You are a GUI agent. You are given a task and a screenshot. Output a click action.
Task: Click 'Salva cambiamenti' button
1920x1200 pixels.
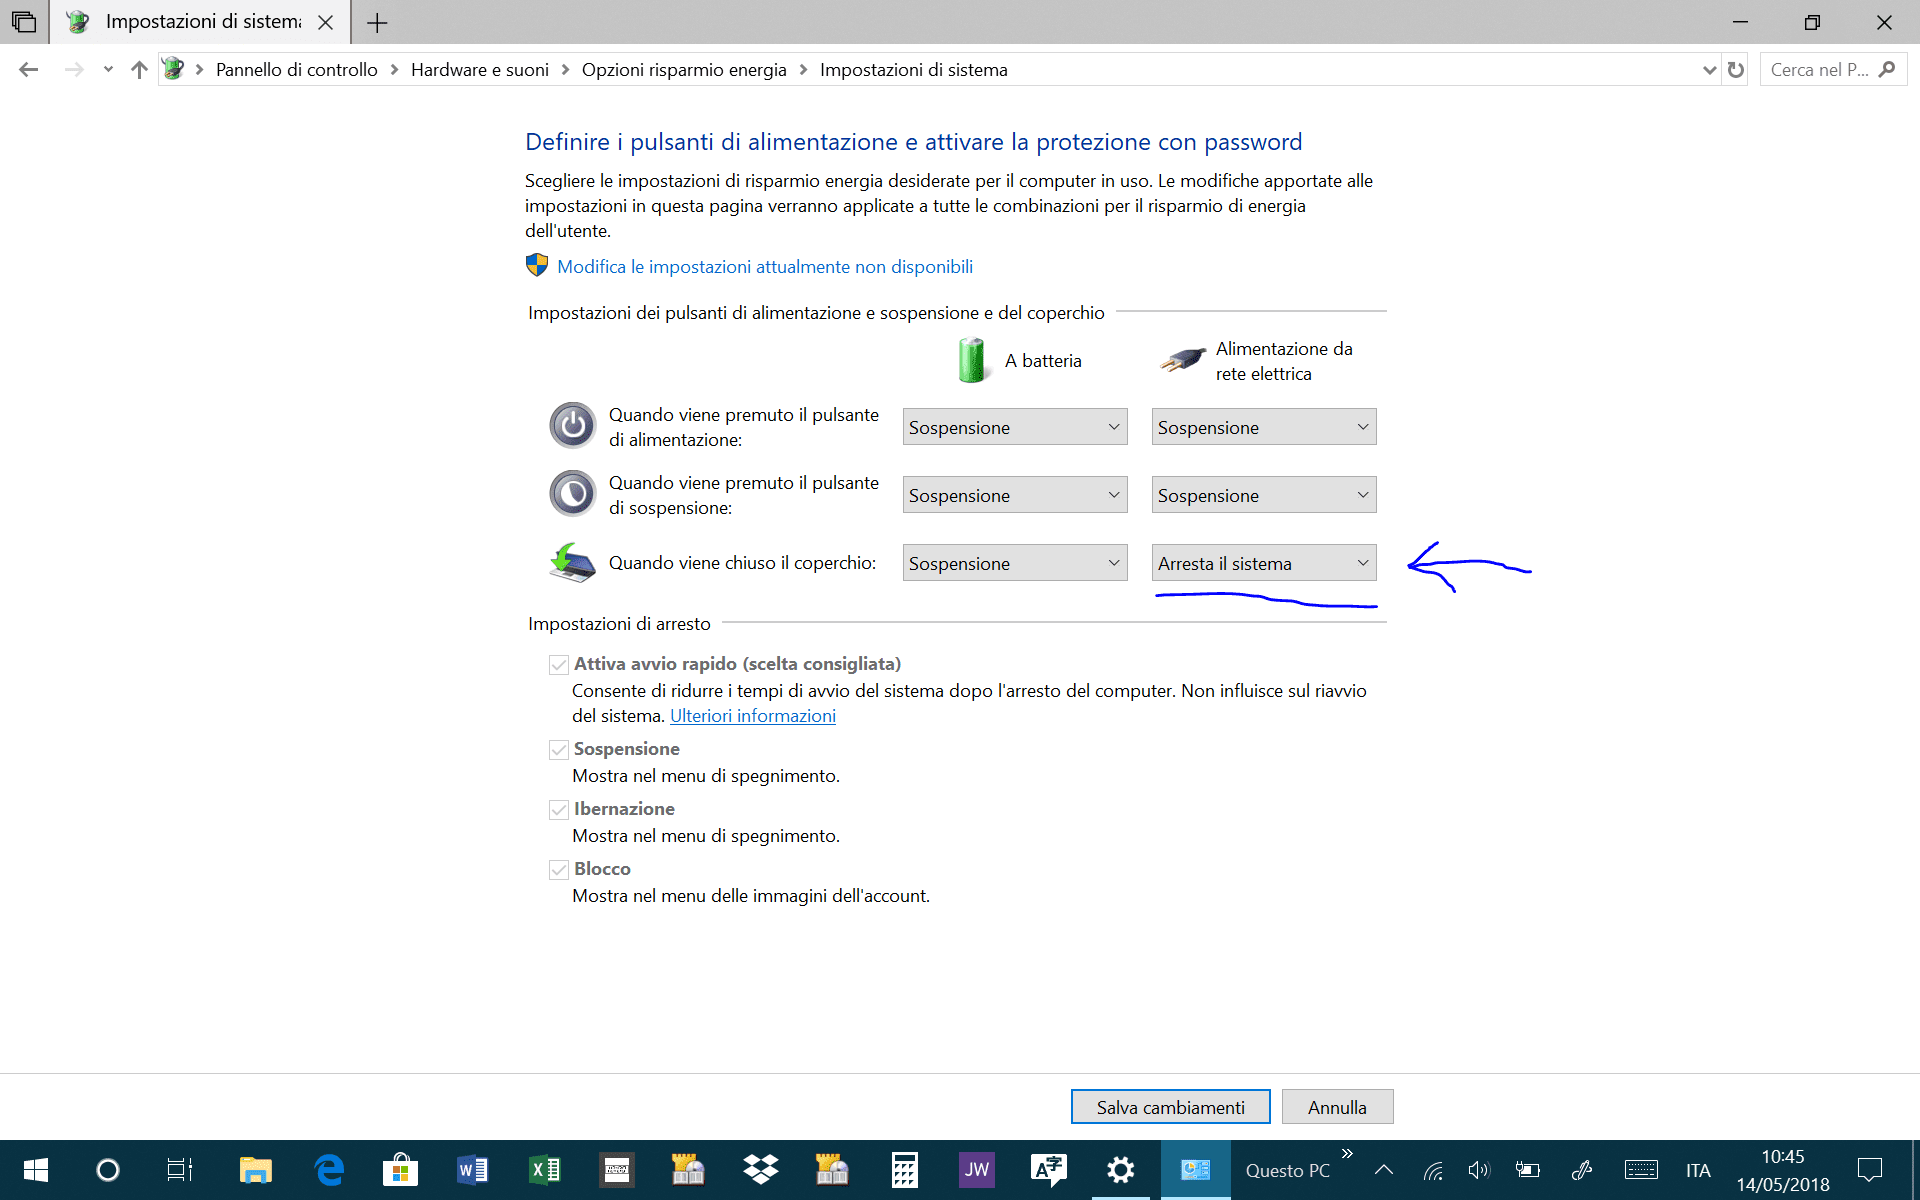[1170, 1107]
